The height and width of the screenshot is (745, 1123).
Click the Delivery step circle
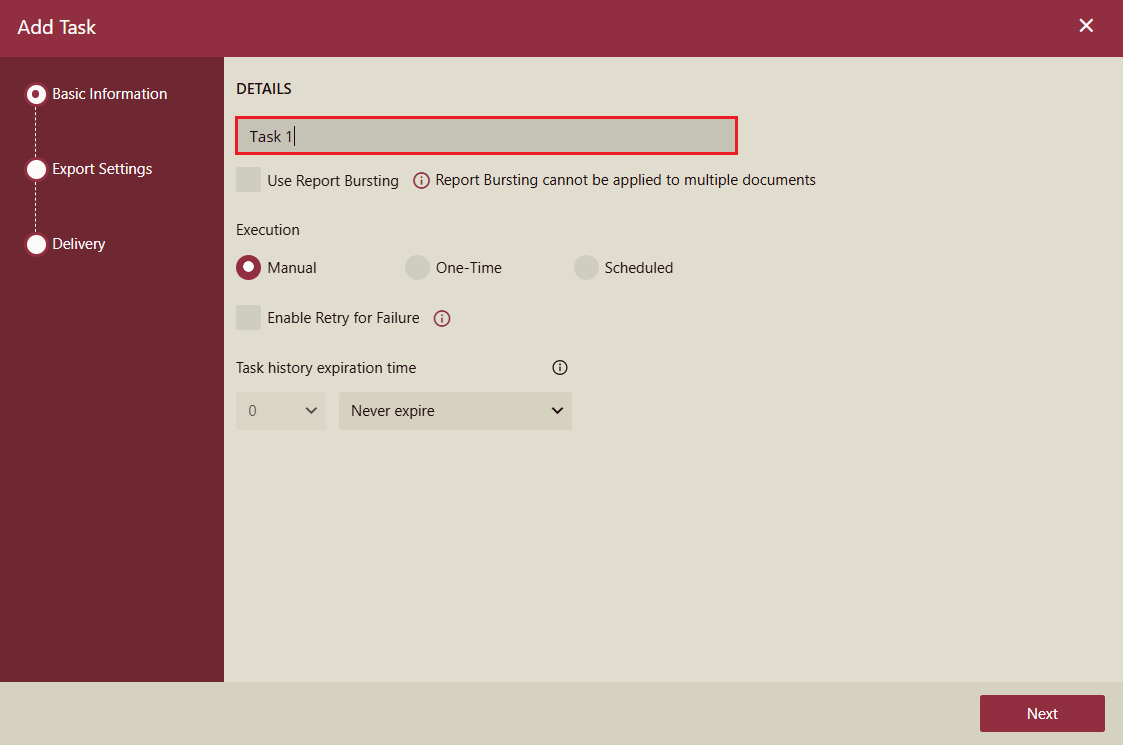click(36, 243)
